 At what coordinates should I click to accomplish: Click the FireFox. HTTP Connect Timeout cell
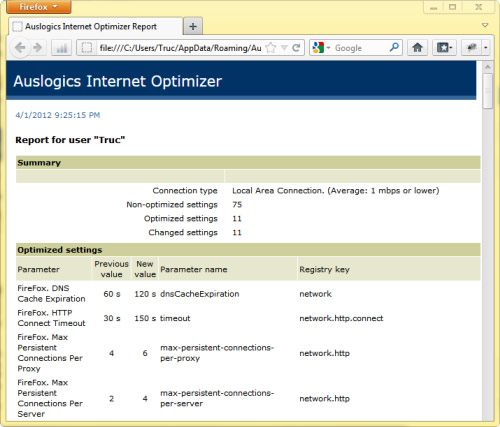[51, 318]
